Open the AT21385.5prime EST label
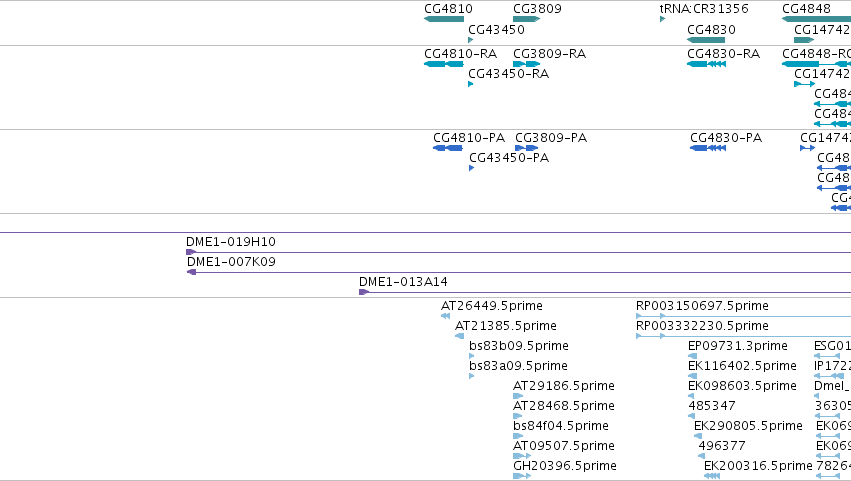 click(506, 326)
